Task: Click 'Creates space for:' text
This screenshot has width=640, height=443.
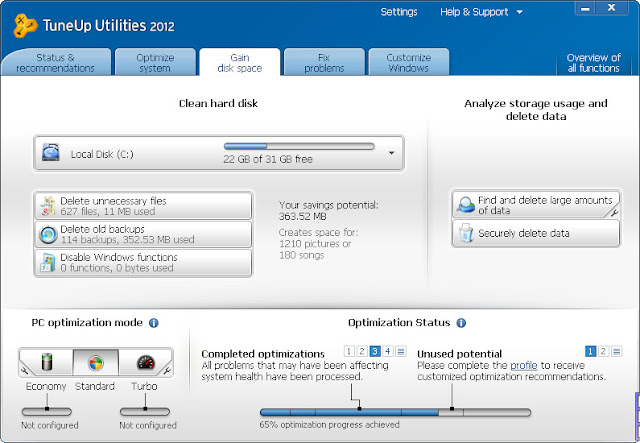Action: [318, 232]
